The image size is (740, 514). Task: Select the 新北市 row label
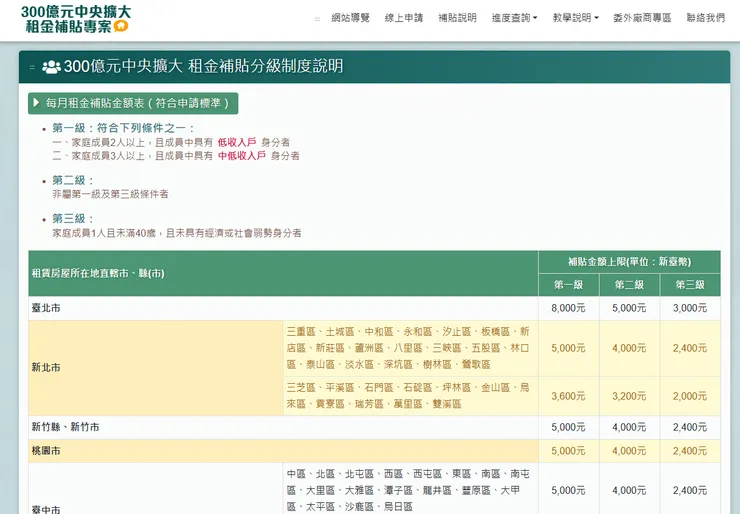pos(46,368)
